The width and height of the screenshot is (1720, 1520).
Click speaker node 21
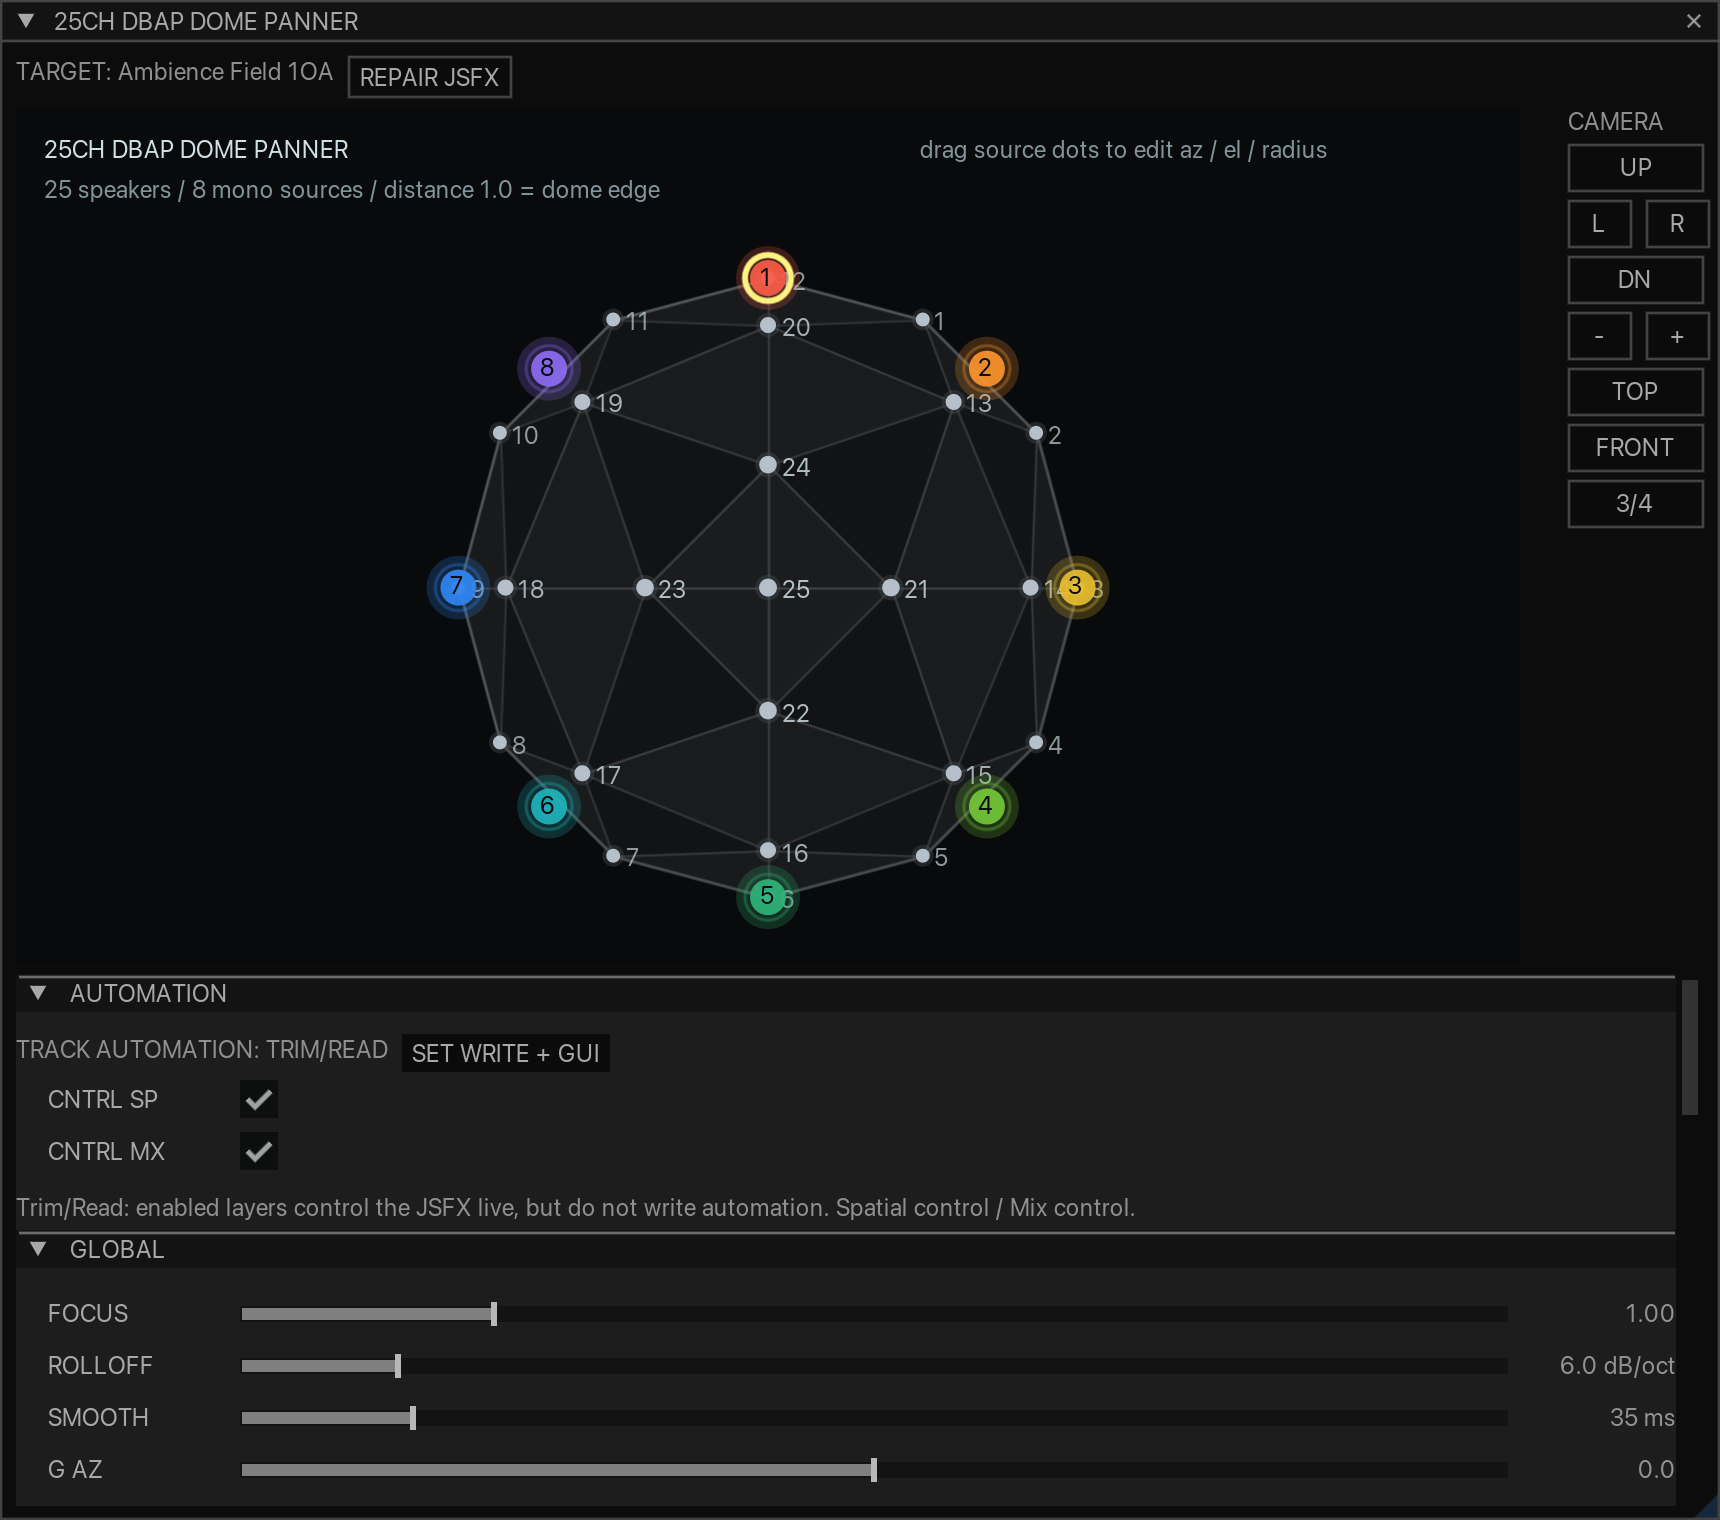point(891,588)
